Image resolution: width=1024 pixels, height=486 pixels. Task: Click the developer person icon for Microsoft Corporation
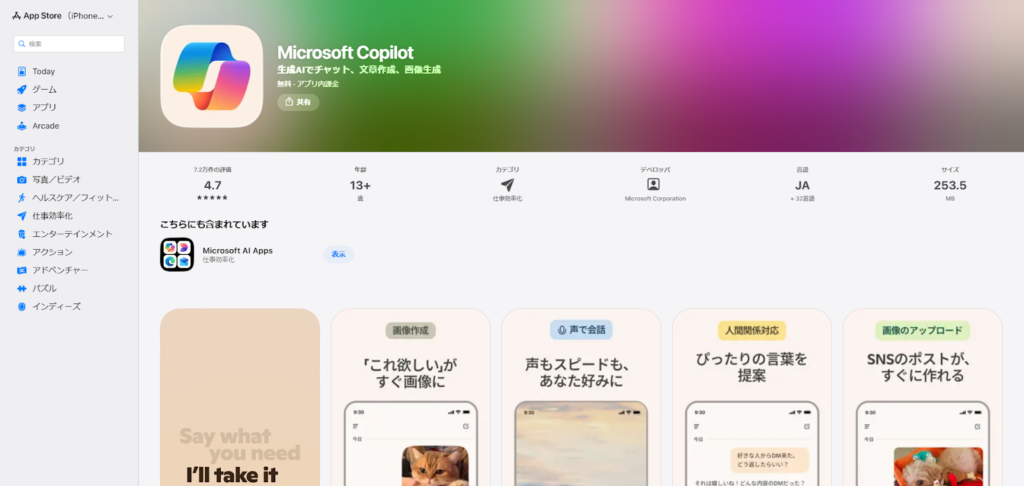click(x=654, y=185)
